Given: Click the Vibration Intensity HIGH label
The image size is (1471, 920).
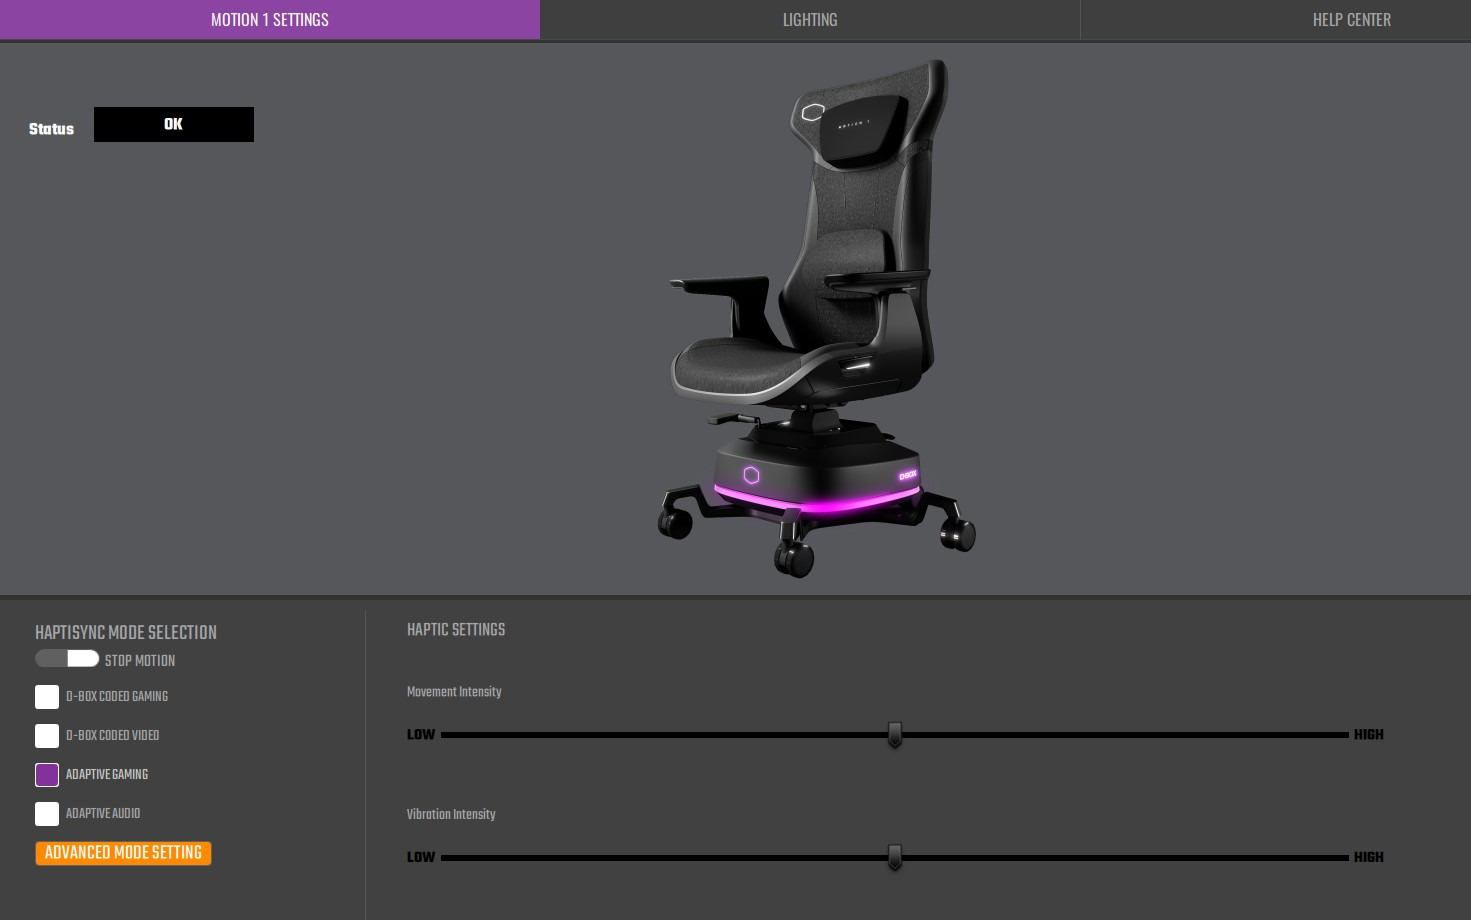Looking at the screenshot, I should pyautogui.click(x=1369, y=858).
